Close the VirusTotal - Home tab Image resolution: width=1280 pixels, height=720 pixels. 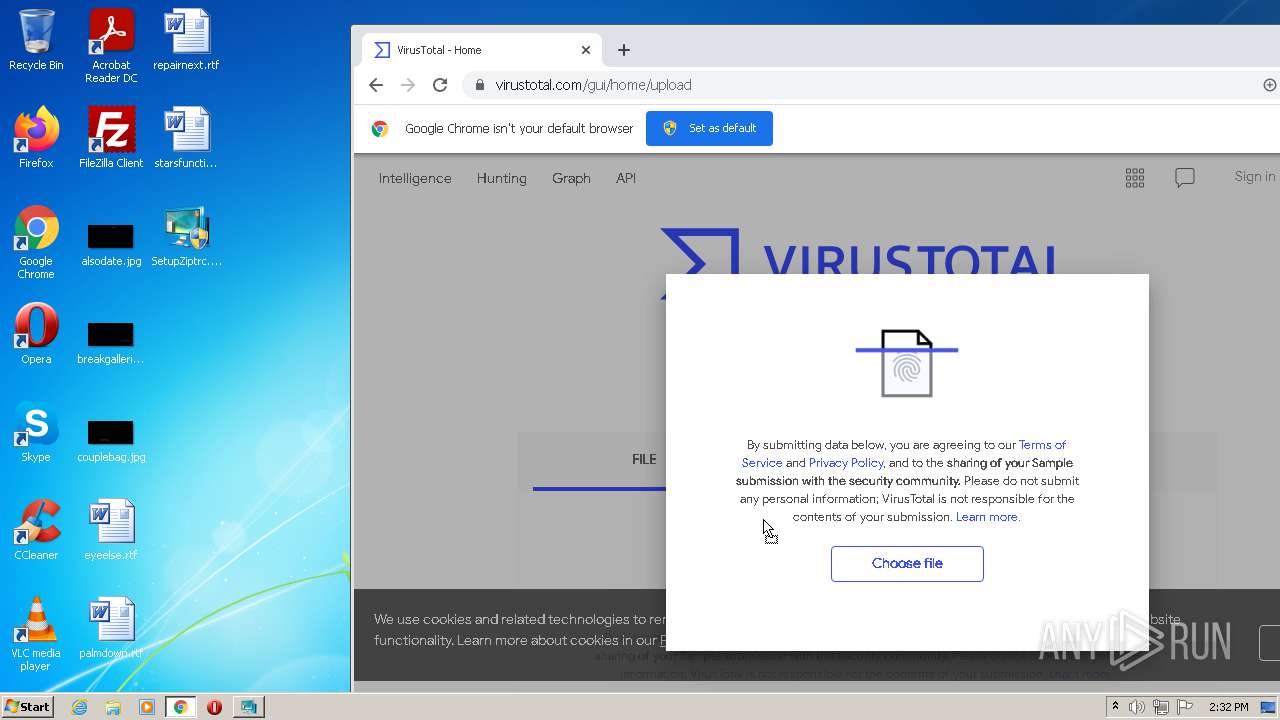(586, 50)
